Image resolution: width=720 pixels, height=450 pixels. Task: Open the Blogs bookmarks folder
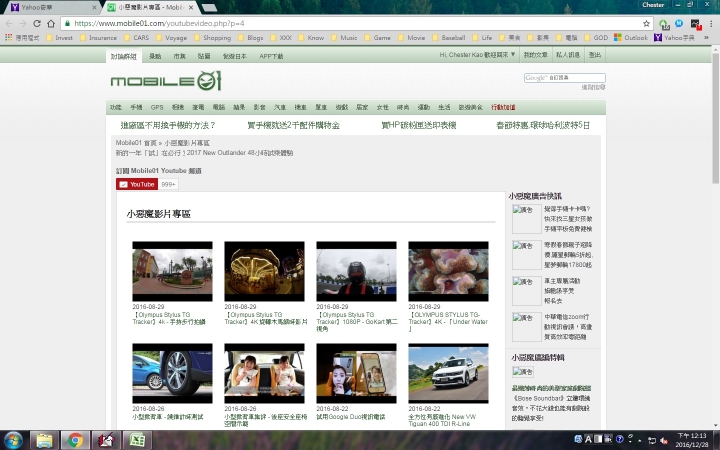point(250,38)
